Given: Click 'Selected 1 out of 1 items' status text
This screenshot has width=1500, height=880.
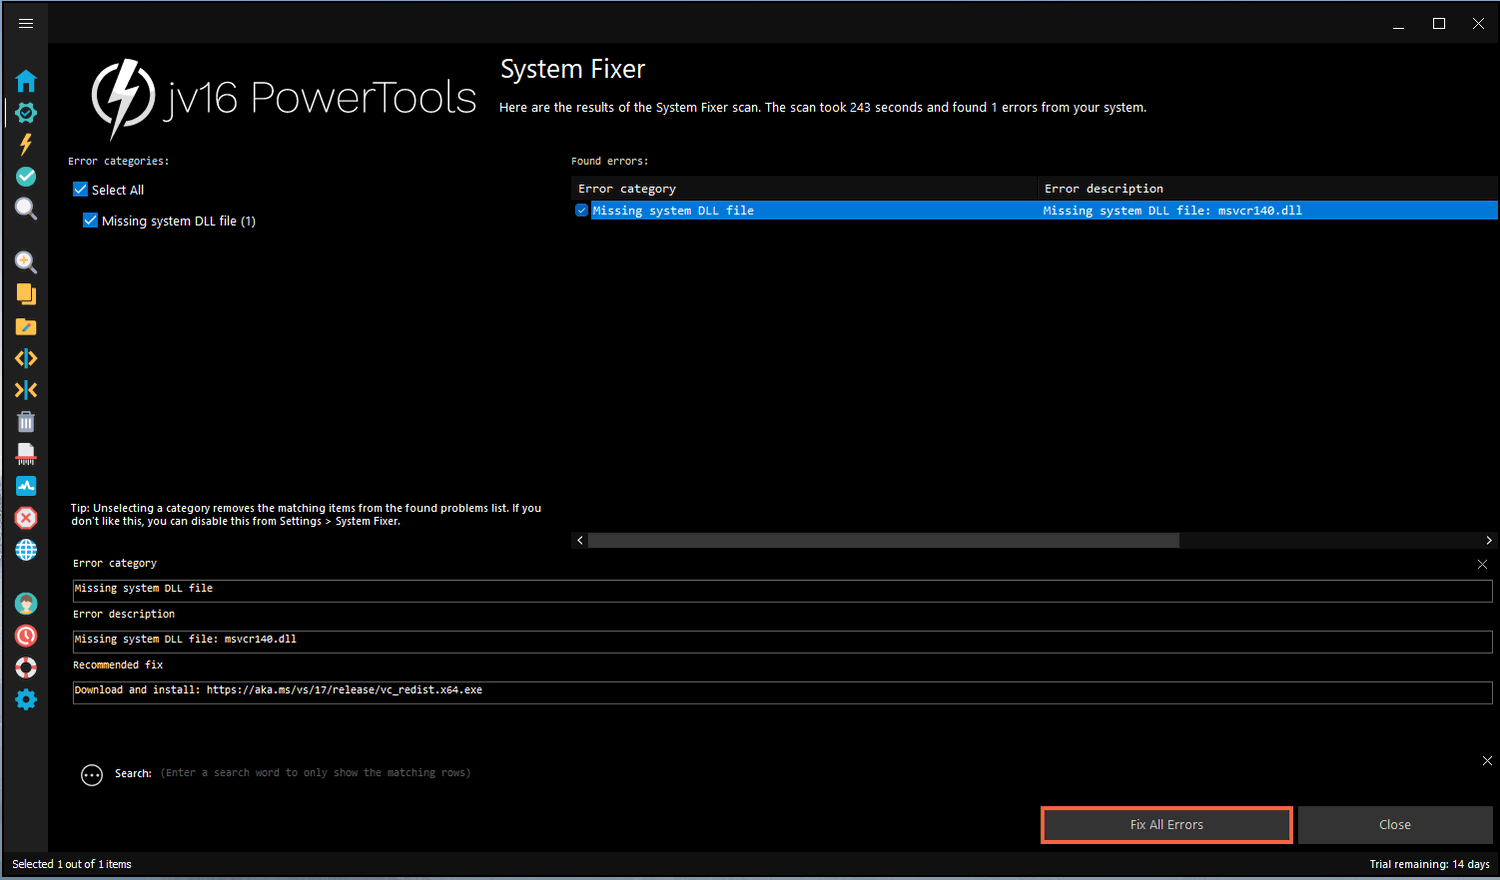Looking at the screenshot, I should point(72,864).
